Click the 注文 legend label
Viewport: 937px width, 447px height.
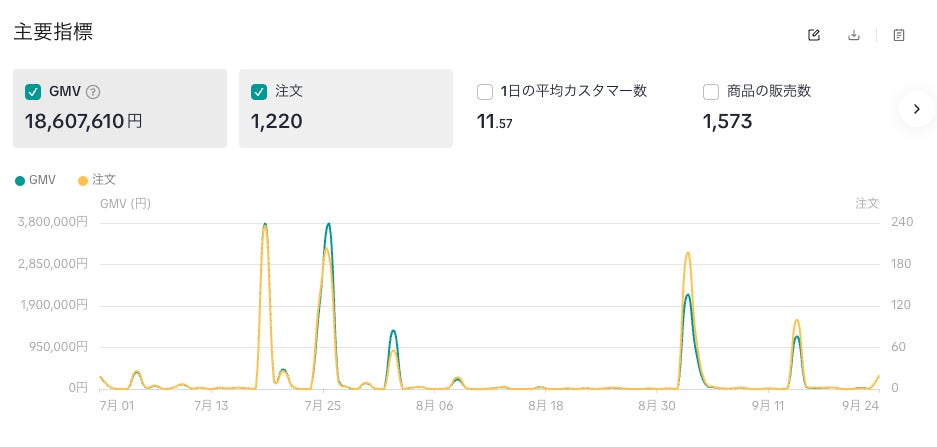[x=104, y=180]
